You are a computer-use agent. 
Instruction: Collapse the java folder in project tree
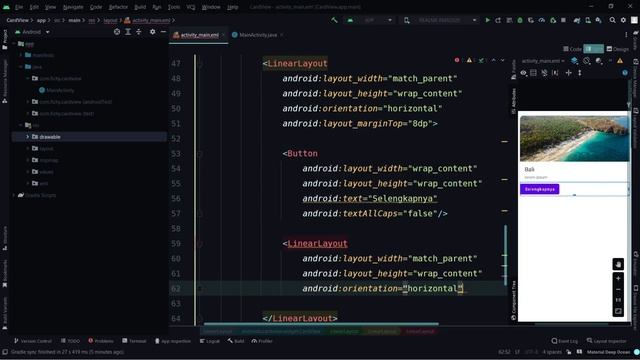(x=21, y=67)
